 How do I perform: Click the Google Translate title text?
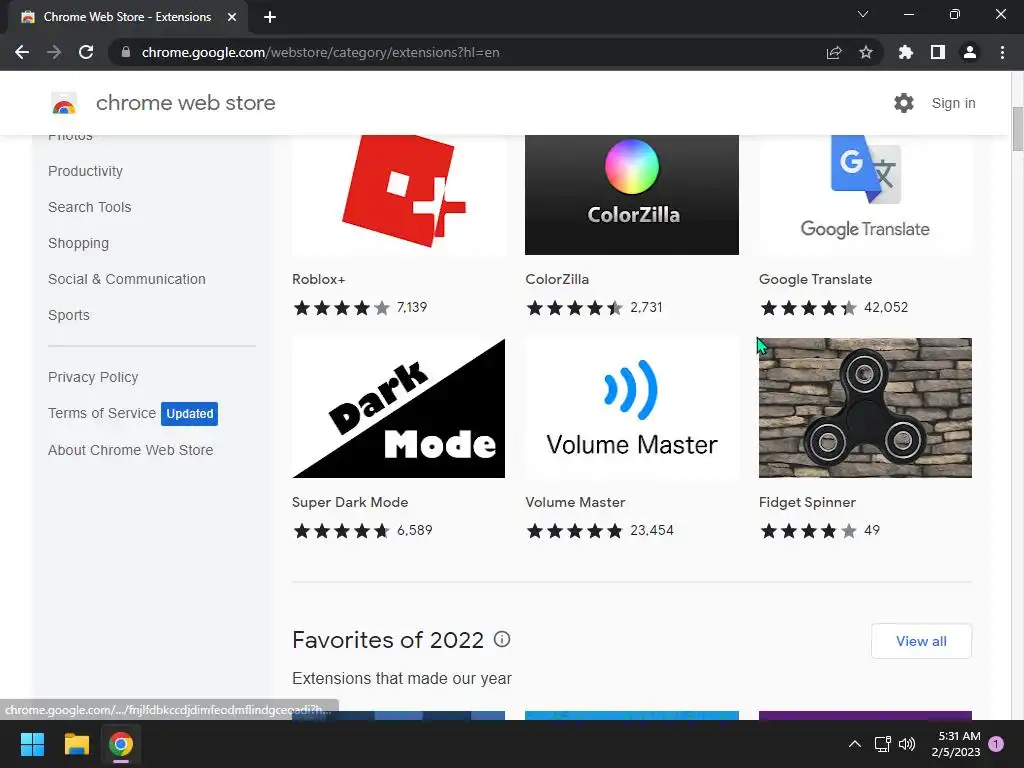point(815,279)
